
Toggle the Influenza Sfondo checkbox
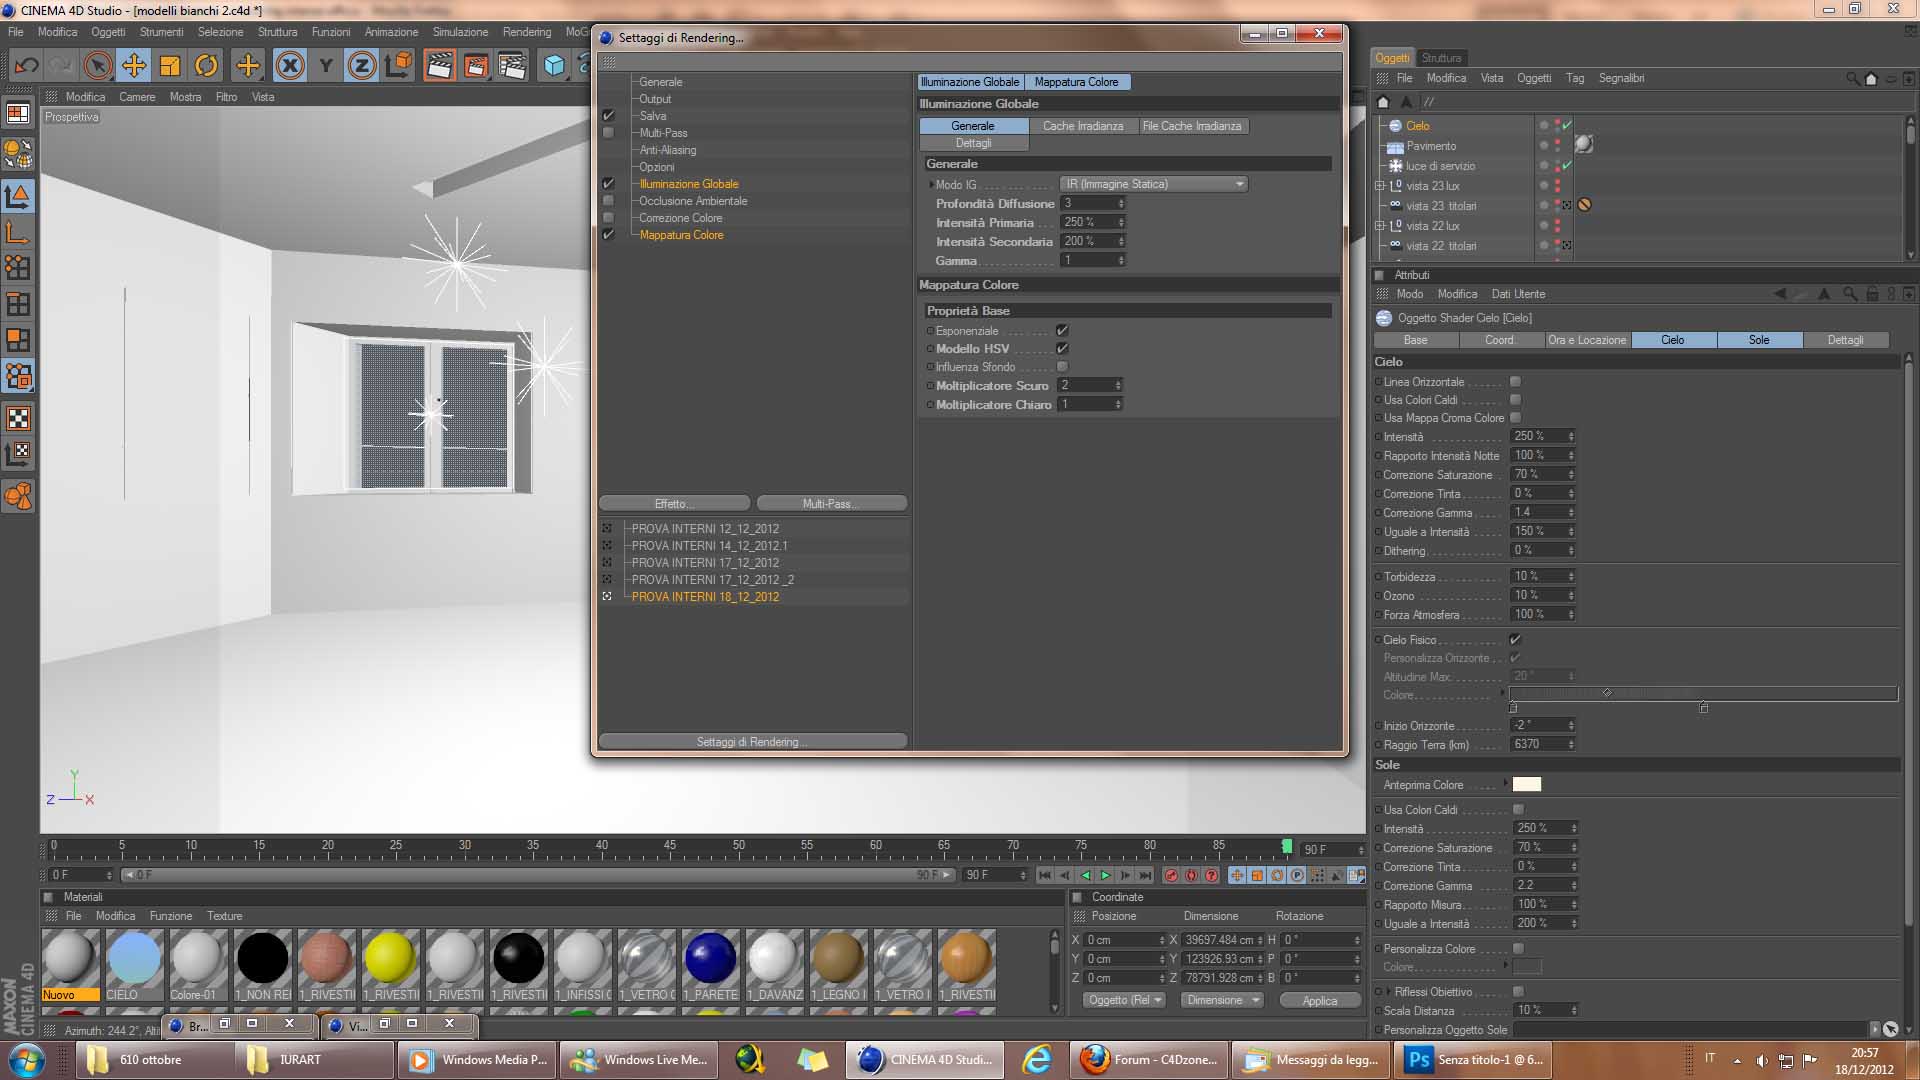click(x=1062, y=367)
